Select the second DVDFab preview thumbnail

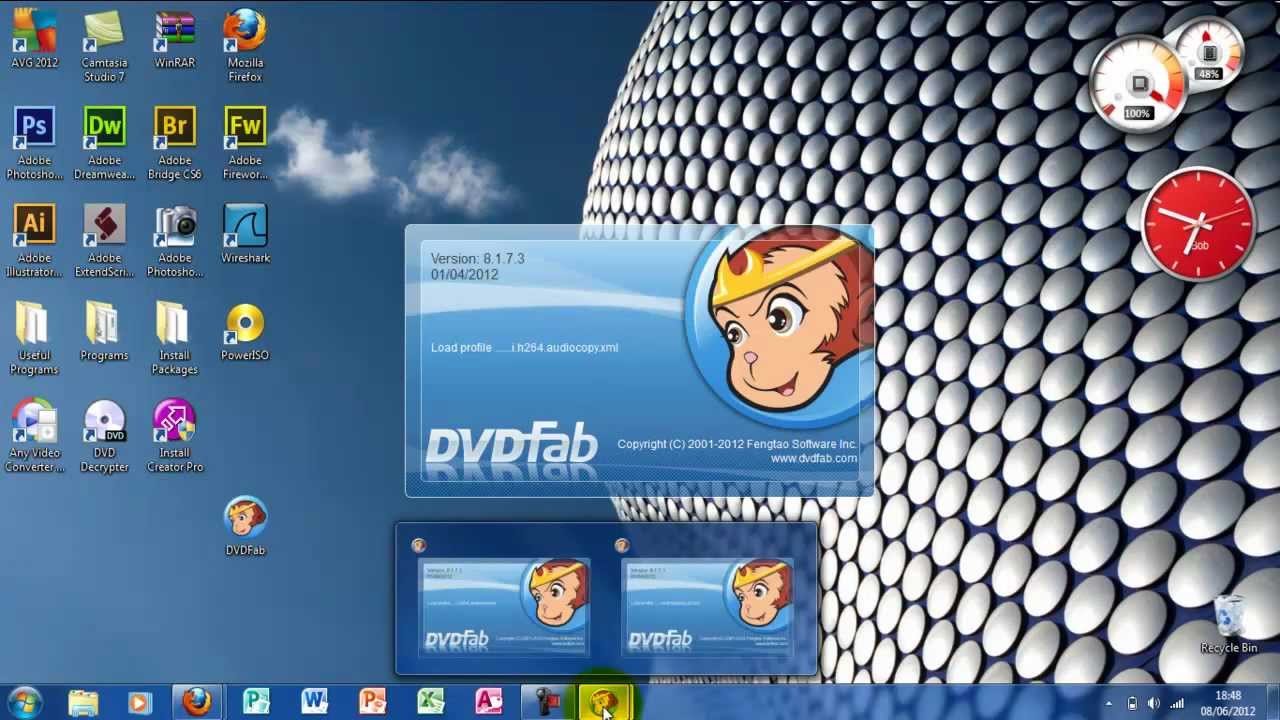point(707,607)
